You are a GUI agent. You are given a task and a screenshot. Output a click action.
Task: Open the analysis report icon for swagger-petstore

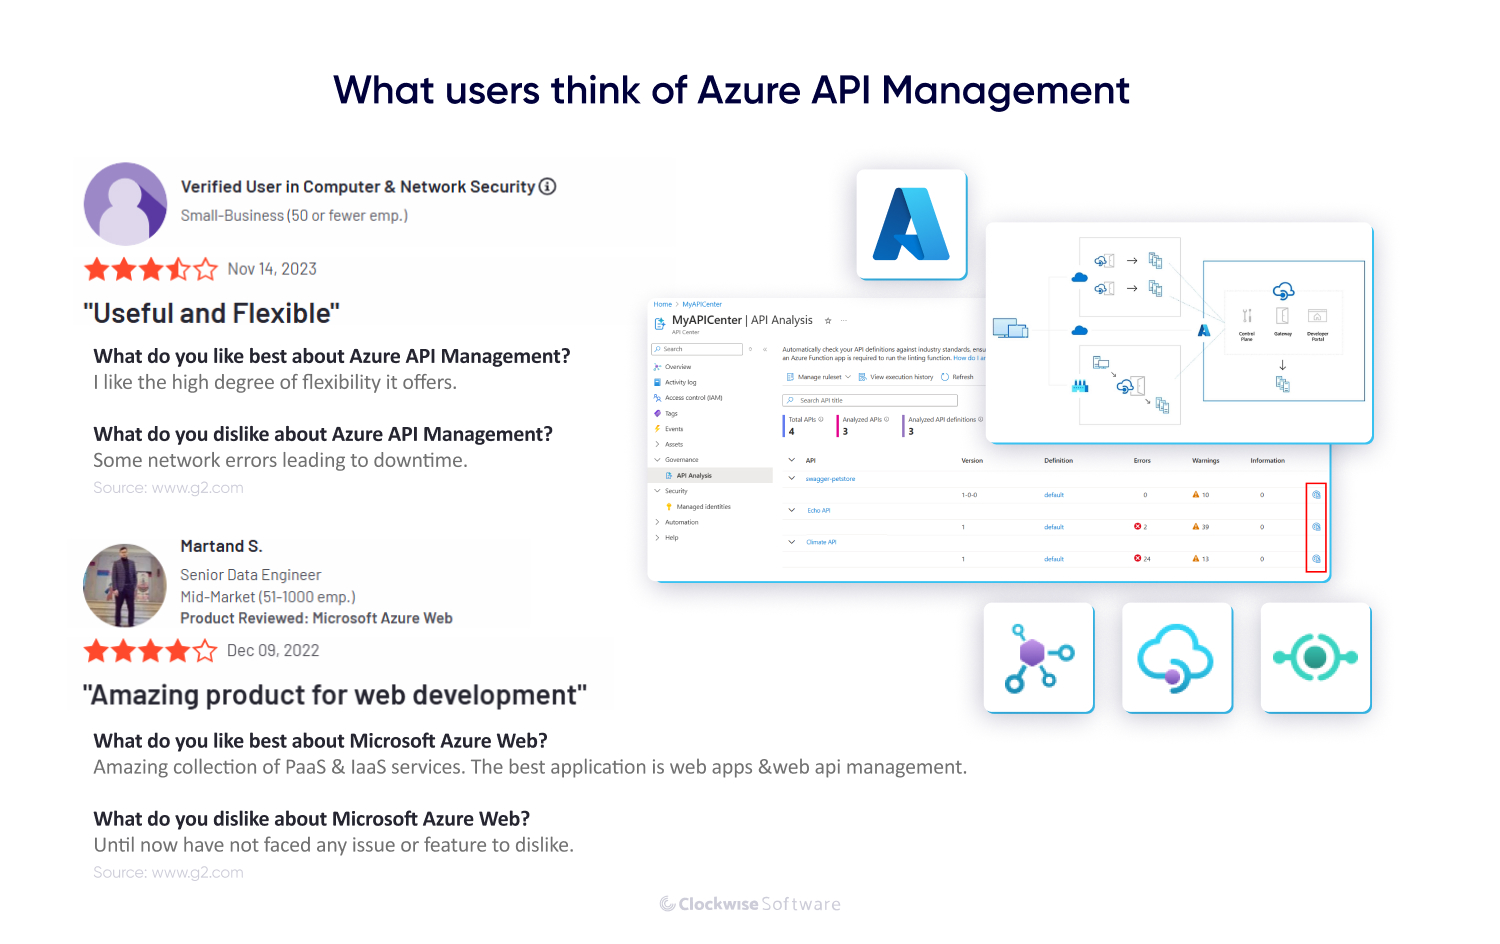tap(1316, 495)
